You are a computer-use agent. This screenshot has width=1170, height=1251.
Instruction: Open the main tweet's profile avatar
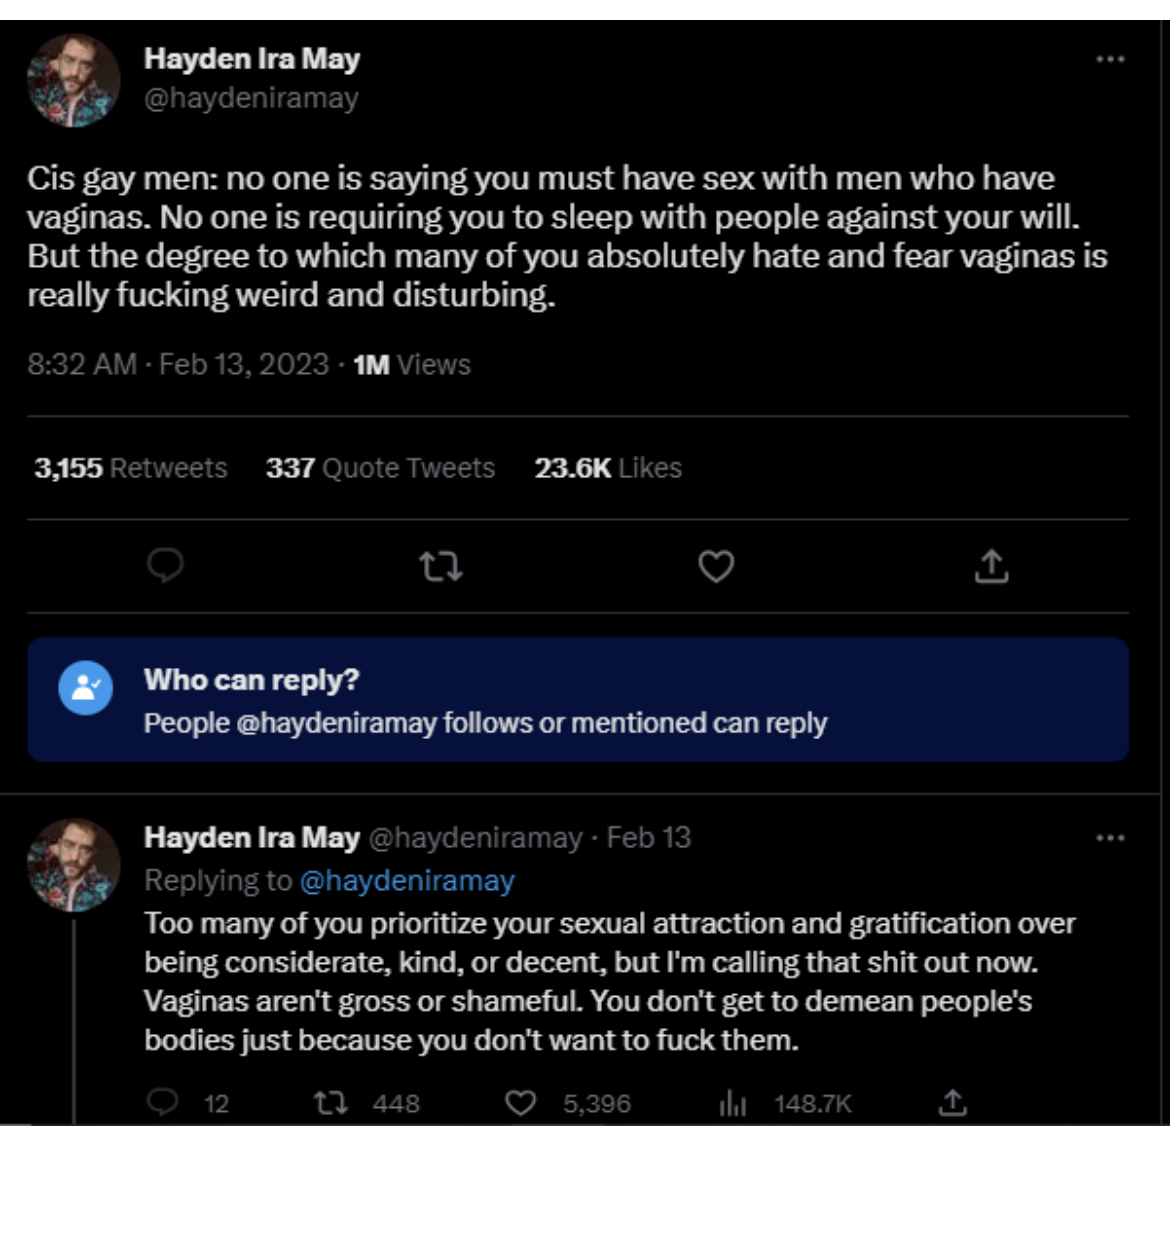(74, 80)
